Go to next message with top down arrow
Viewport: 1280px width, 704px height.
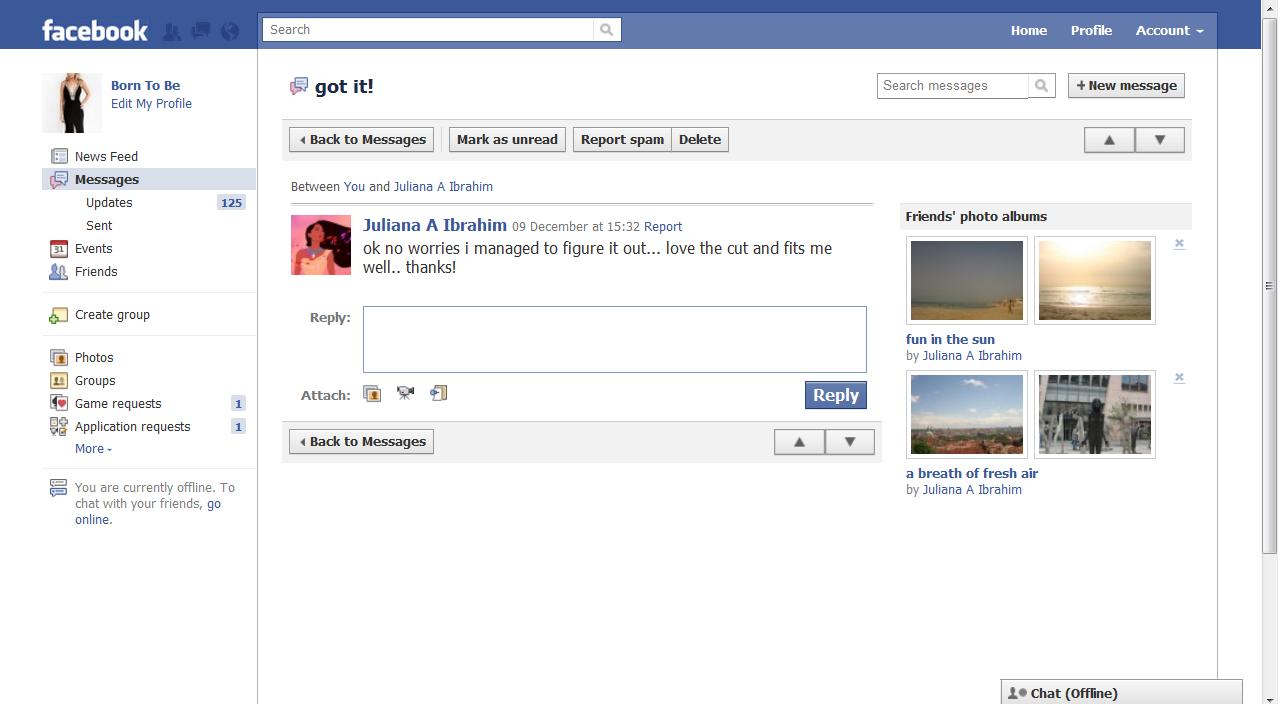click(x=1160, y=140)
